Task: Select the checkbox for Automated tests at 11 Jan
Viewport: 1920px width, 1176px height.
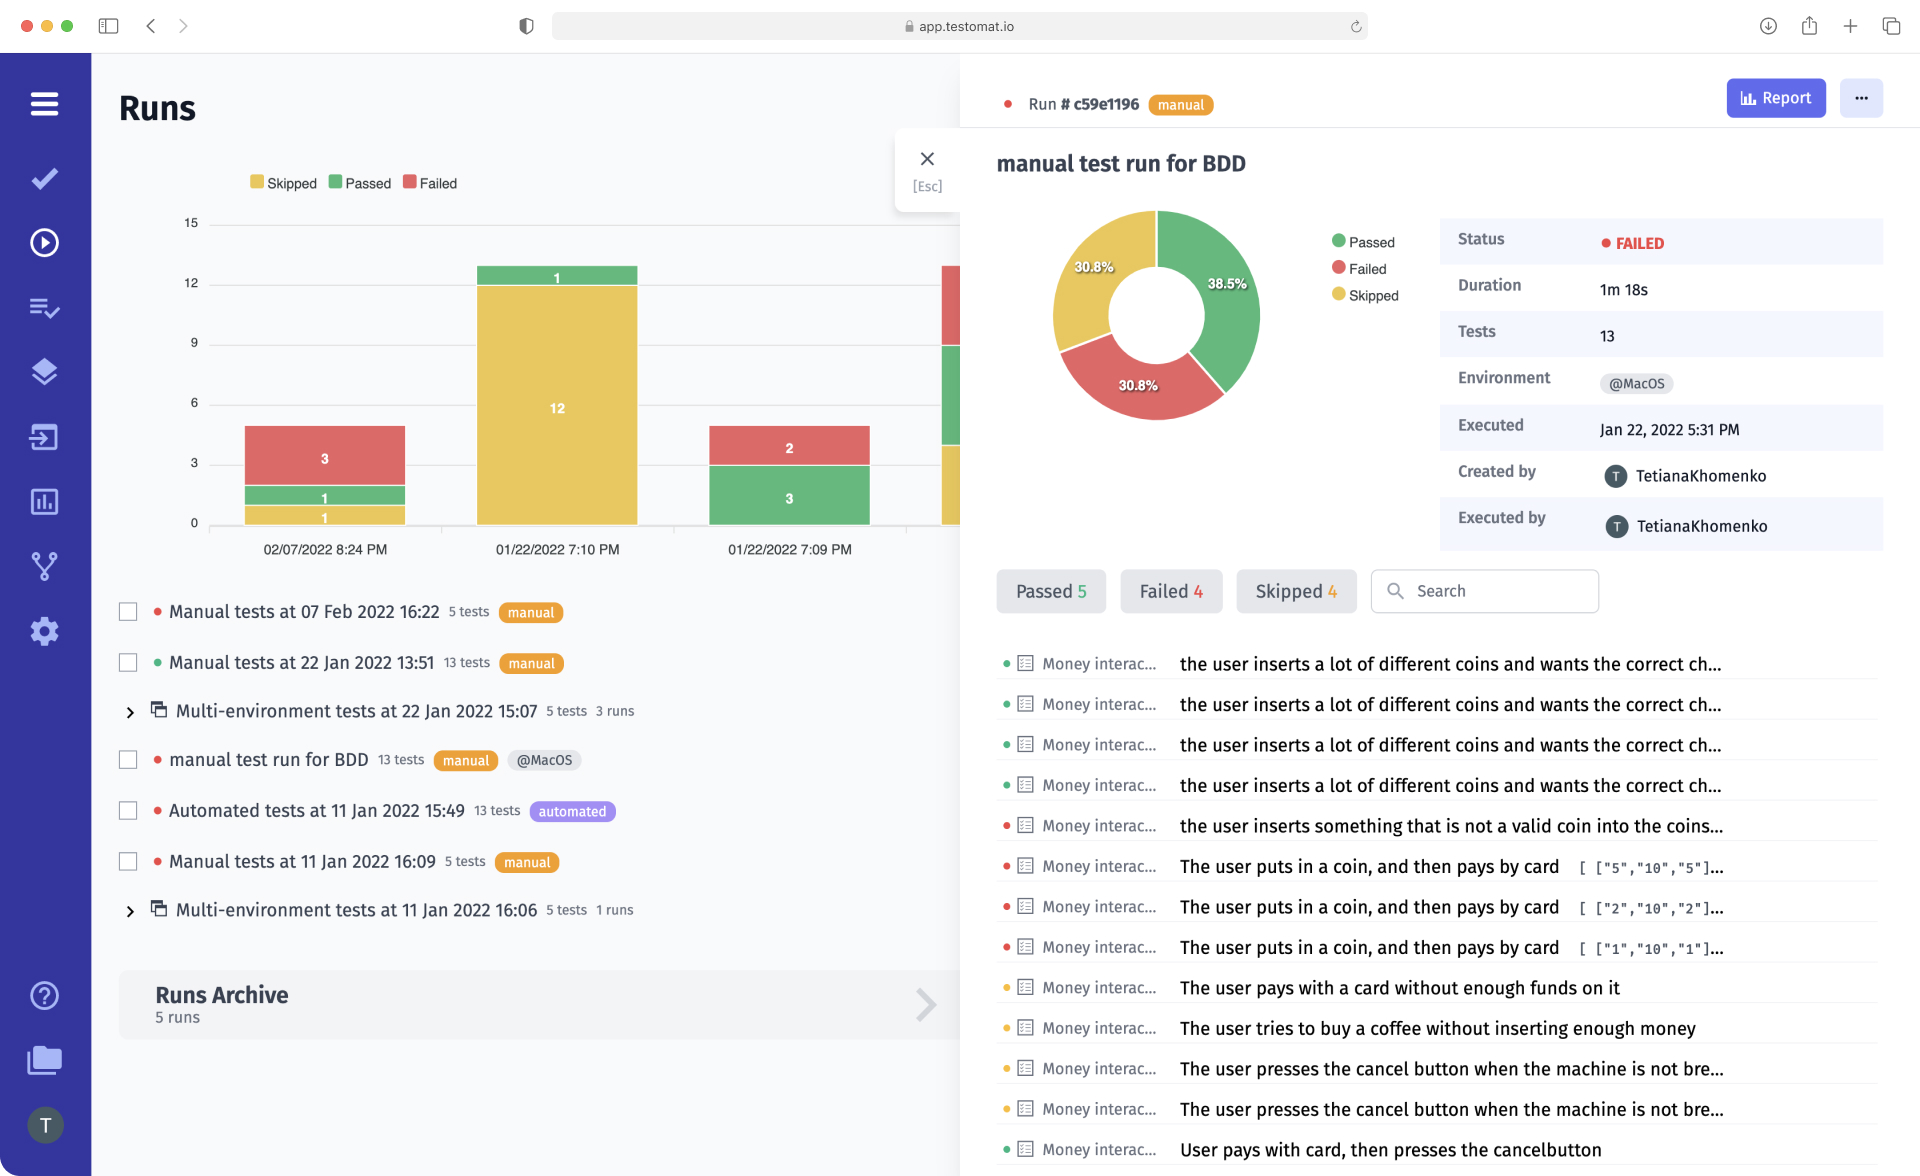Action: click(x=128, y=811)
